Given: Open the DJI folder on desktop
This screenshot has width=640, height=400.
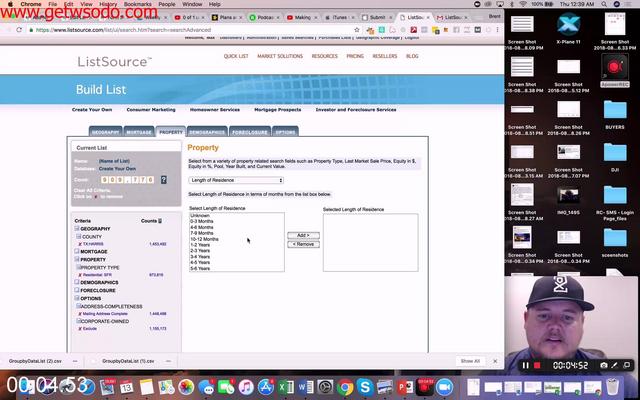Looking at the screenshot, I should [615, 152].
